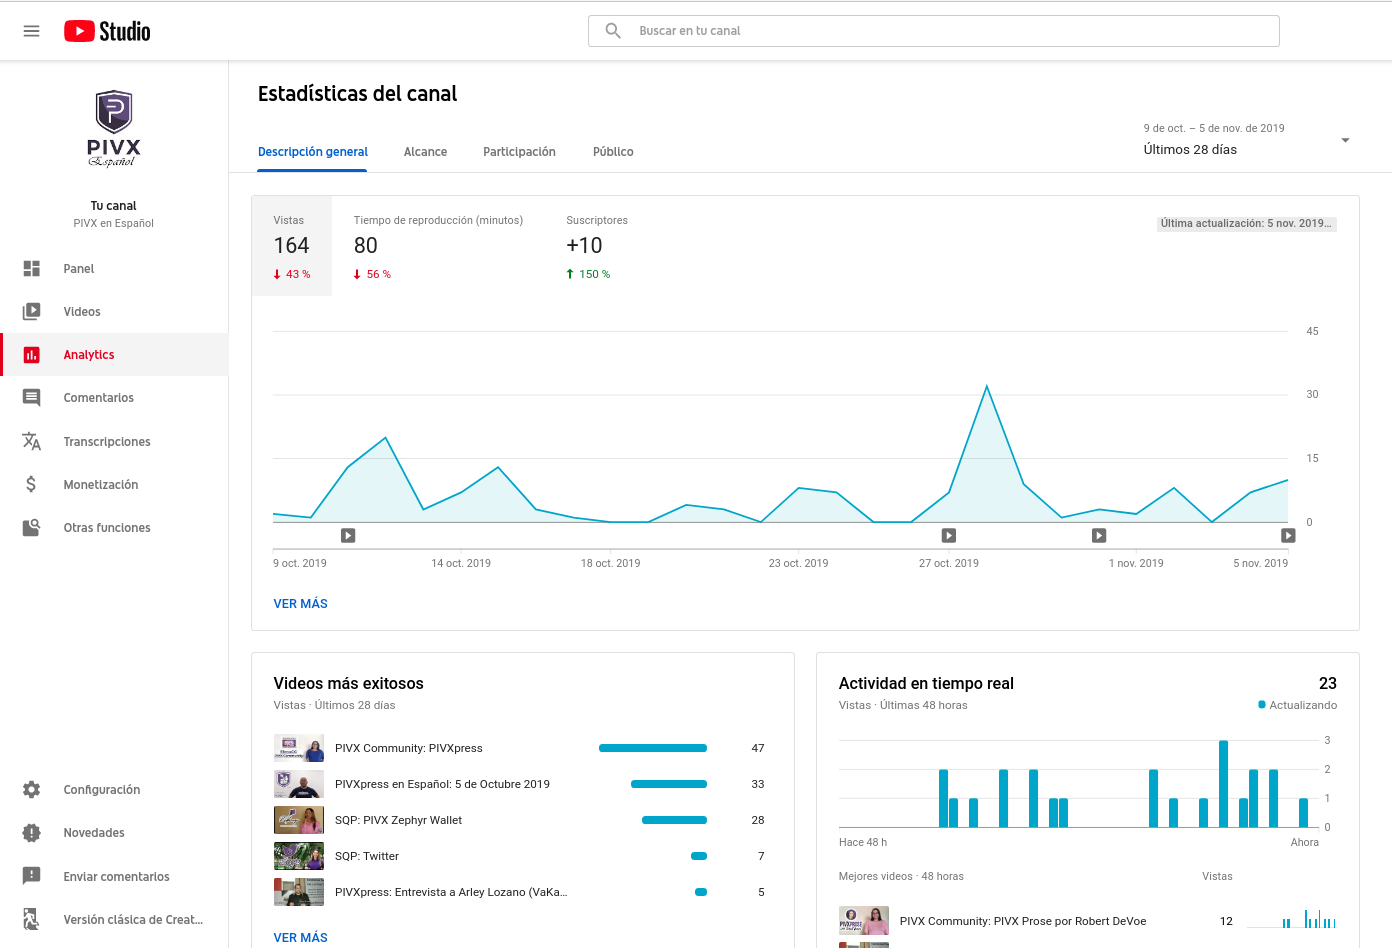Click the Transcripciones translate icon
This screenshot has width=1392, height=948.
pos(32,441)
